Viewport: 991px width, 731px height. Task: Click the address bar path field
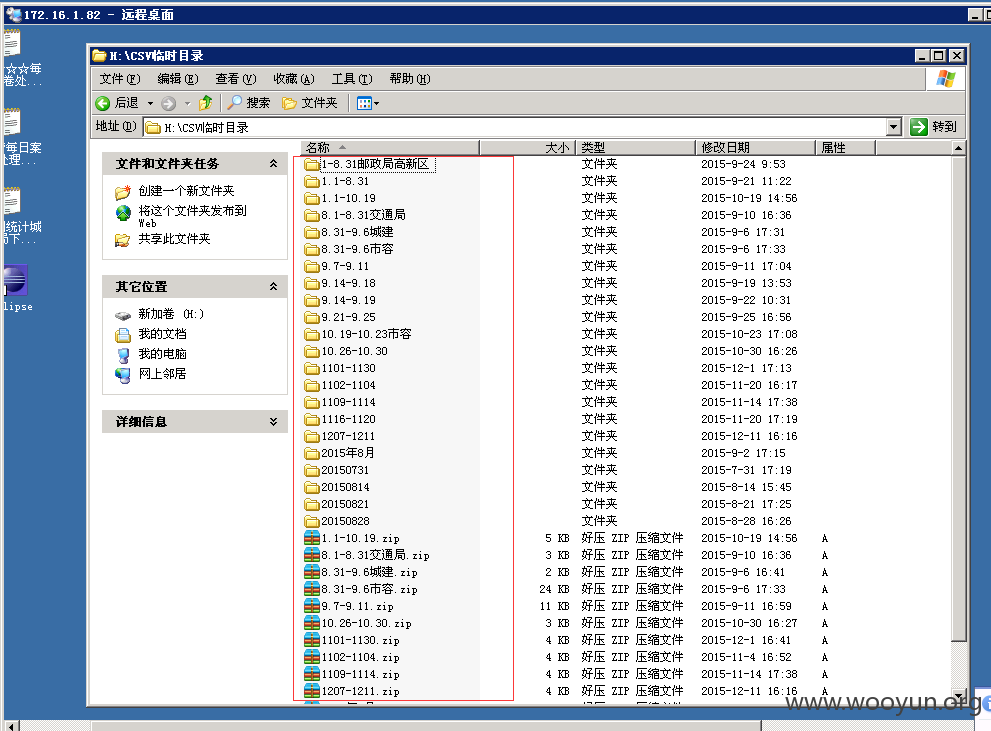click(514, 128)
